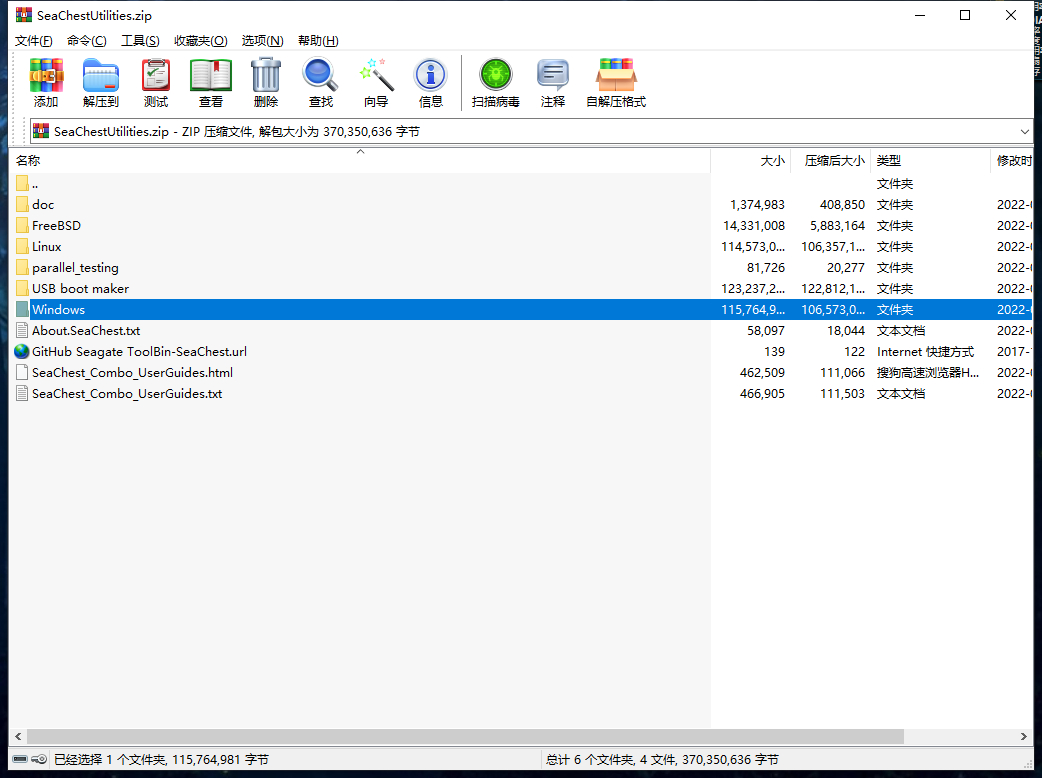1042x778 pixels.
Task: Click status text 已经选择 1 个文件夹
Action: (x=110, y=759)
